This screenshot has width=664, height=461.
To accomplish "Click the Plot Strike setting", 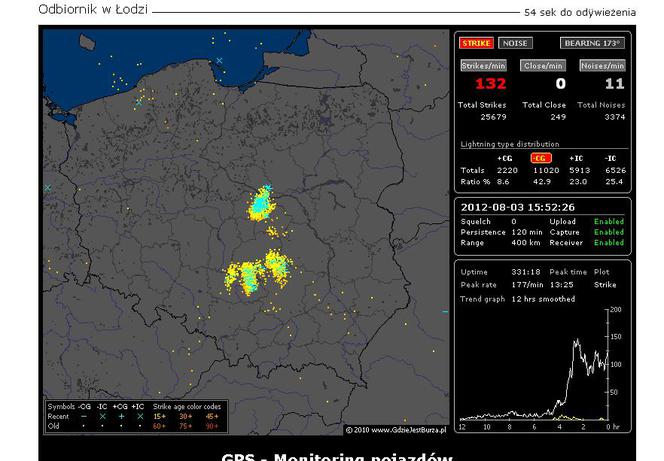I will [x=605, y=285].
